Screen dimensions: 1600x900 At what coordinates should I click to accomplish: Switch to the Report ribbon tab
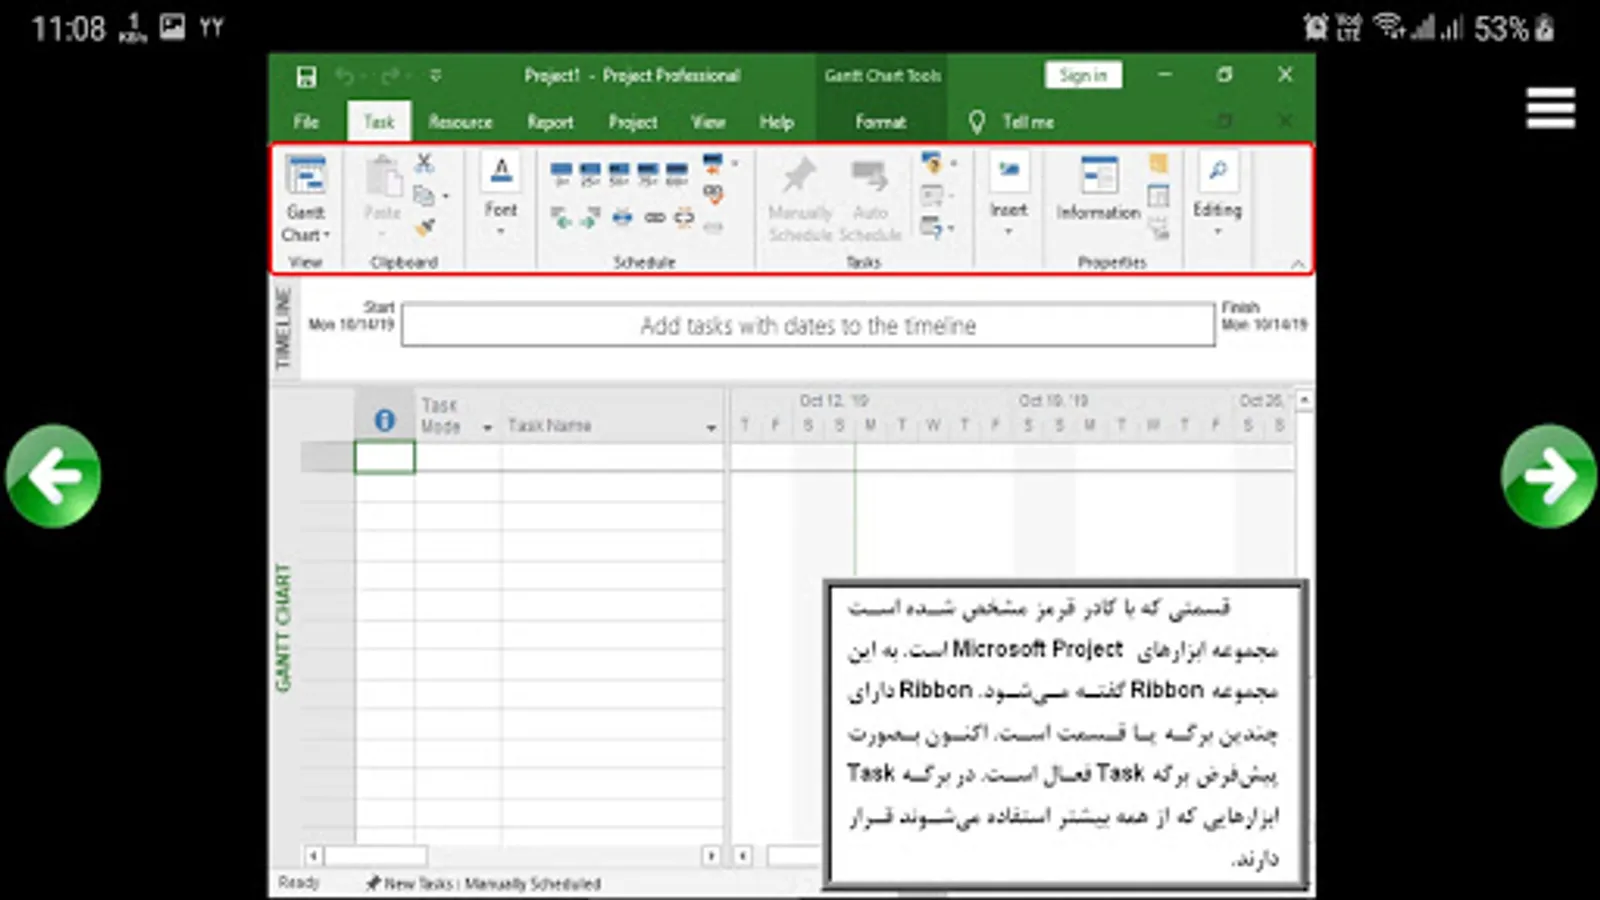550,122
